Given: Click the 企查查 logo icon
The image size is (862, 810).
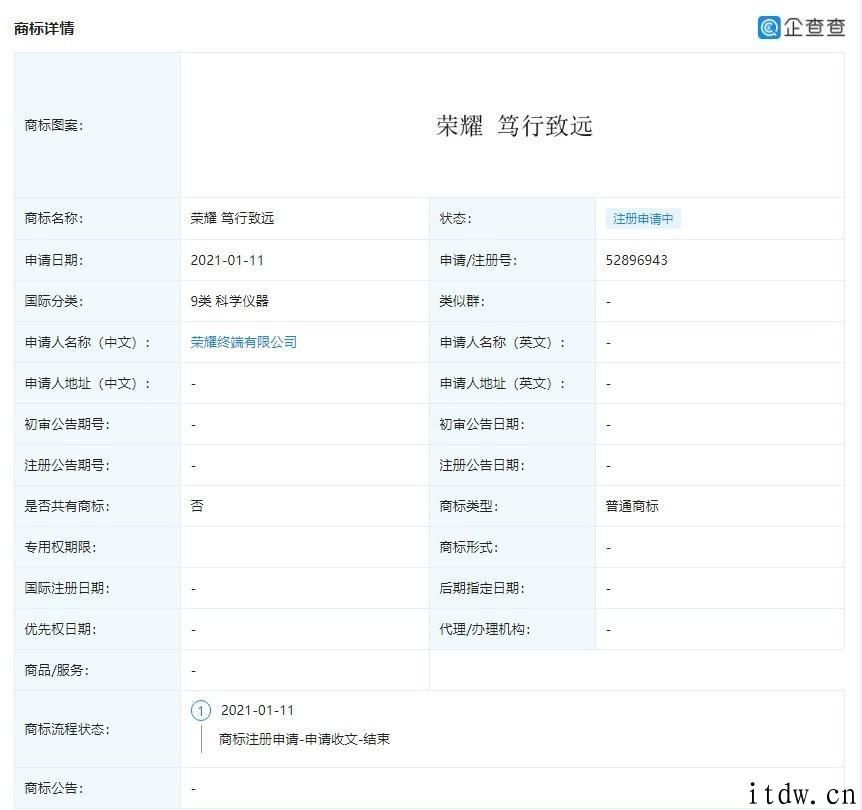Looking at the screenshot, I should point(769,27).
